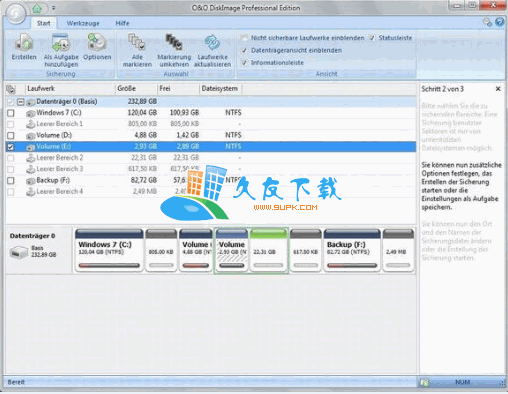Click the 100,93 GB free space cell
Screen dimensions: 508x394
(184, 113)
